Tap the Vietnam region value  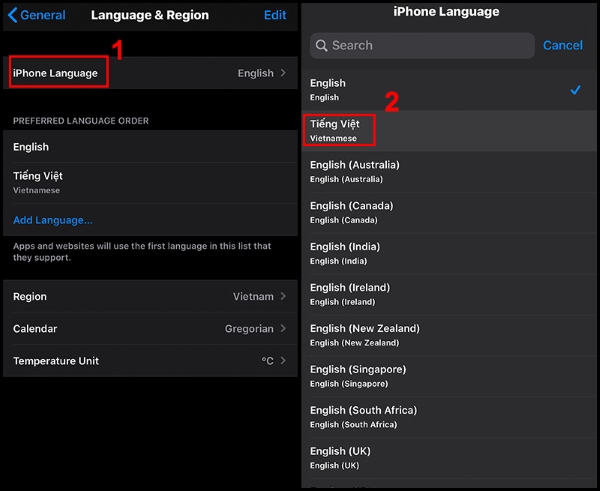click(x=253, y=296)
